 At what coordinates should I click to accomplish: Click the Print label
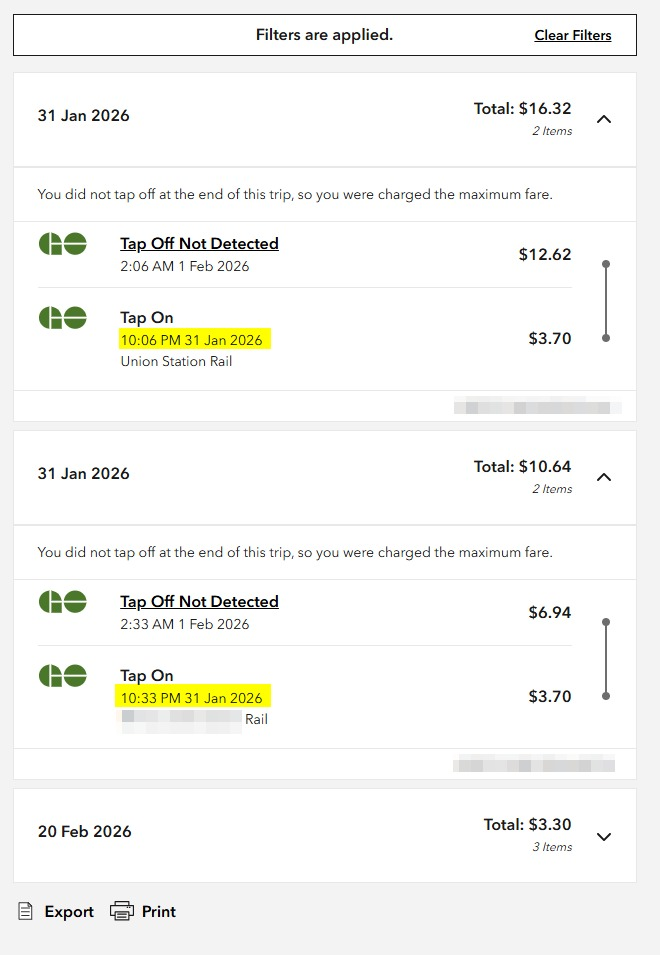pos(159,912)
